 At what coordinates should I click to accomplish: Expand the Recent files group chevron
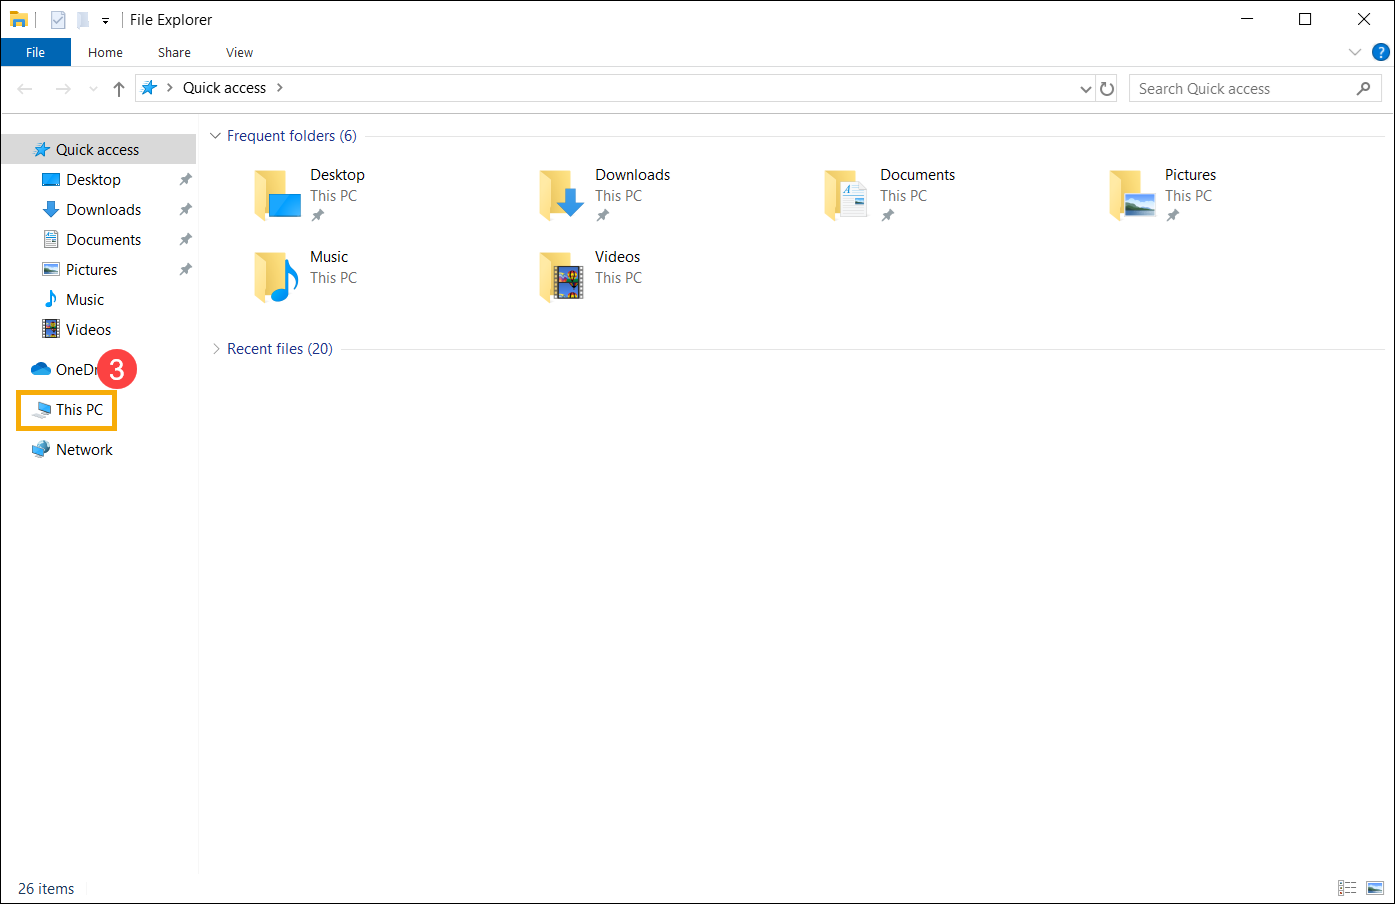pyautogui.click(x=216, y=349)
